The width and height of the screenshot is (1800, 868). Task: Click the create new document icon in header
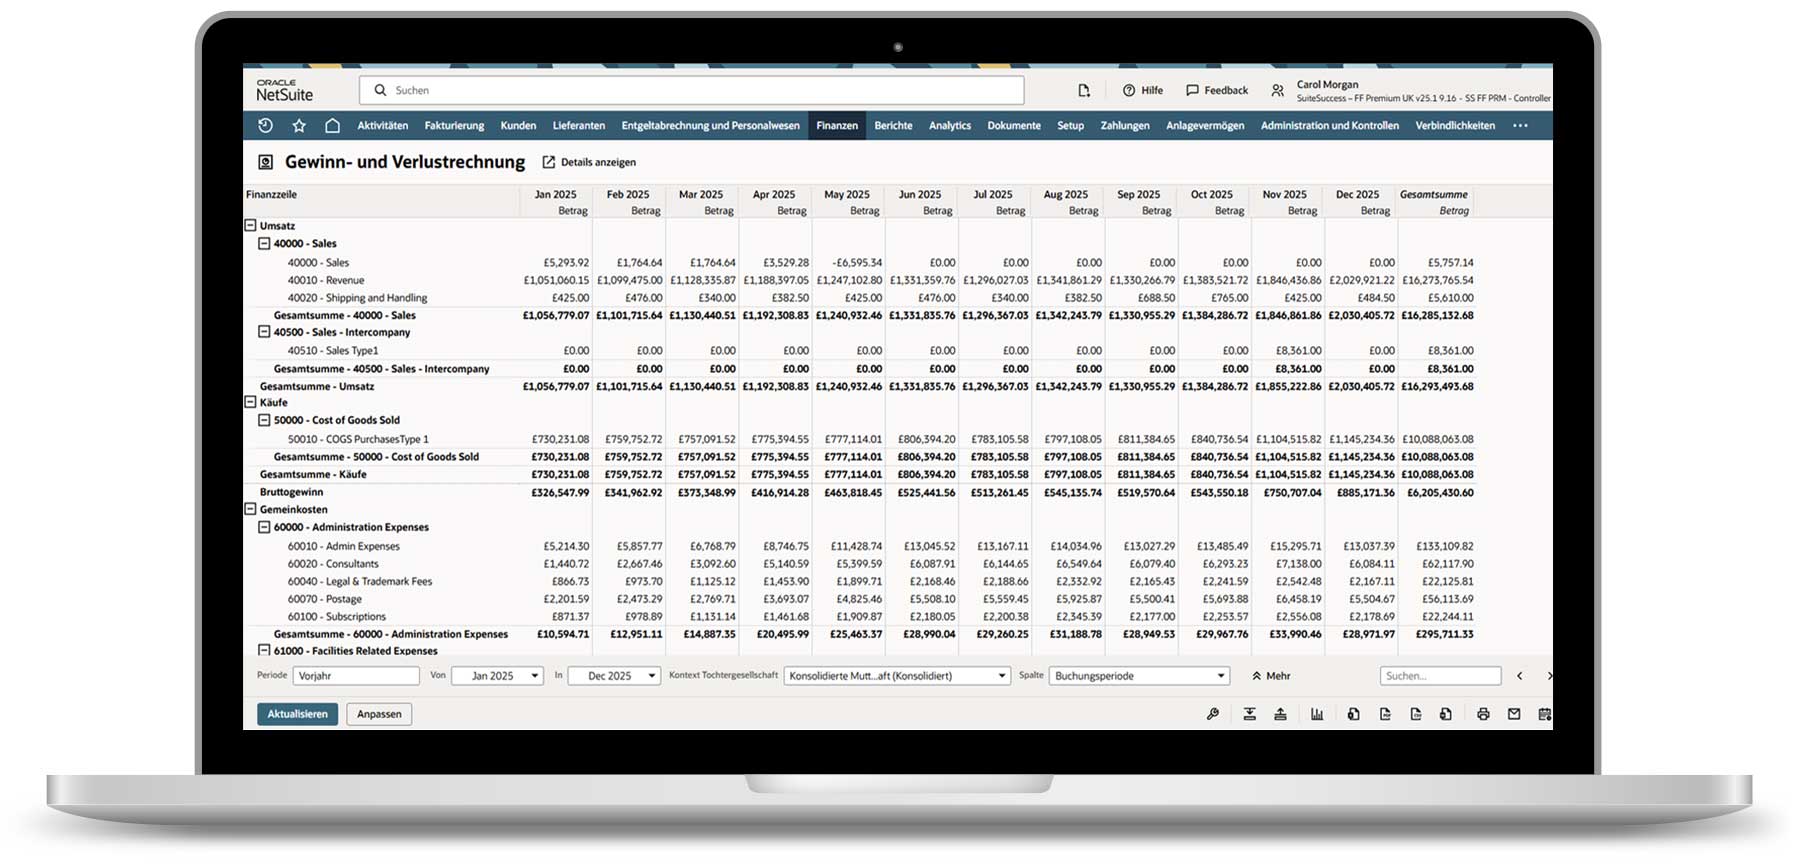pyautogui.click(x=1084, y=90)
